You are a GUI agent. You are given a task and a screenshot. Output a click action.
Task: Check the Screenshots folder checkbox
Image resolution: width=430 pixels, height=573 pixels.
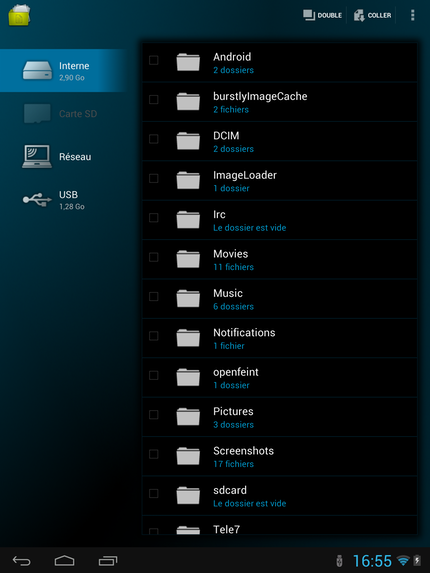pyautogui.click(x=154, y=454)
